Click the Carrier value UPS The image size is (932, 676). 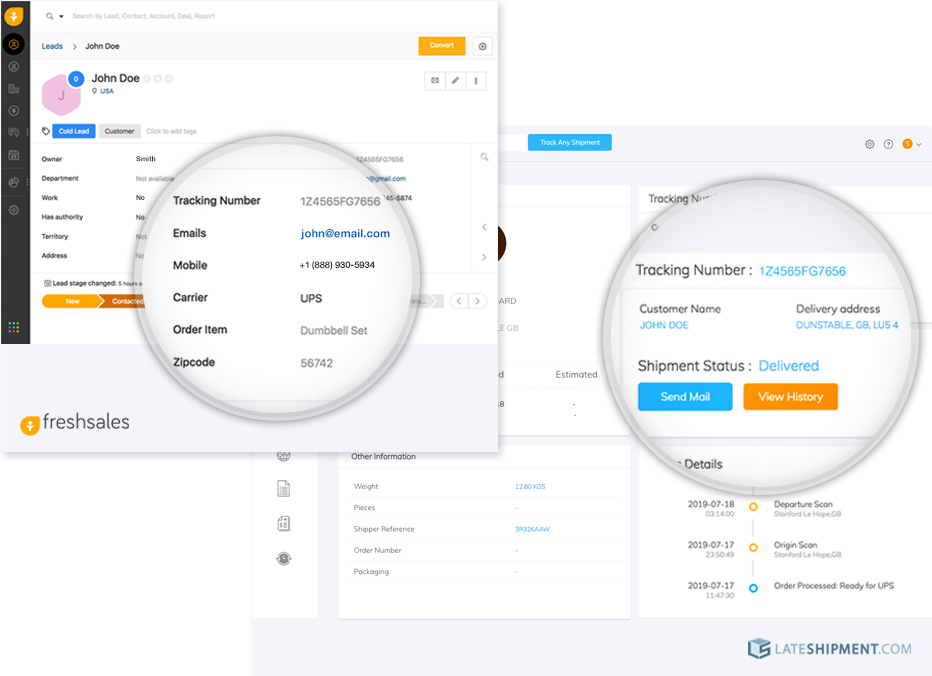point(311,298)
